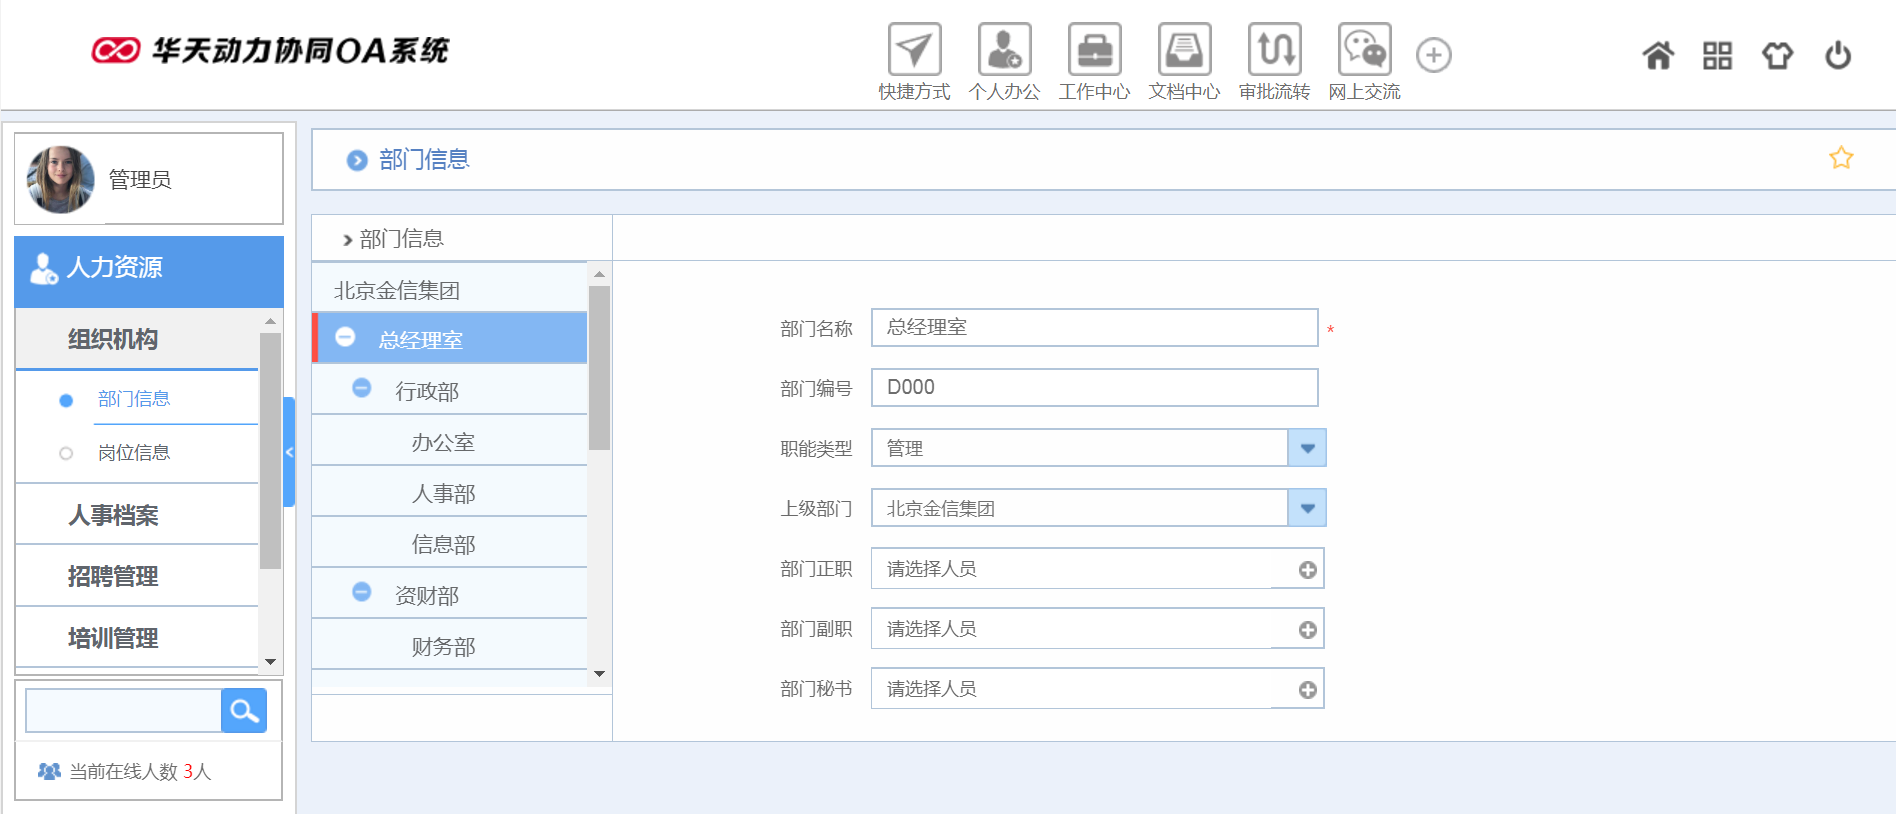Go to the home page icon

(x=1658, y=56)
